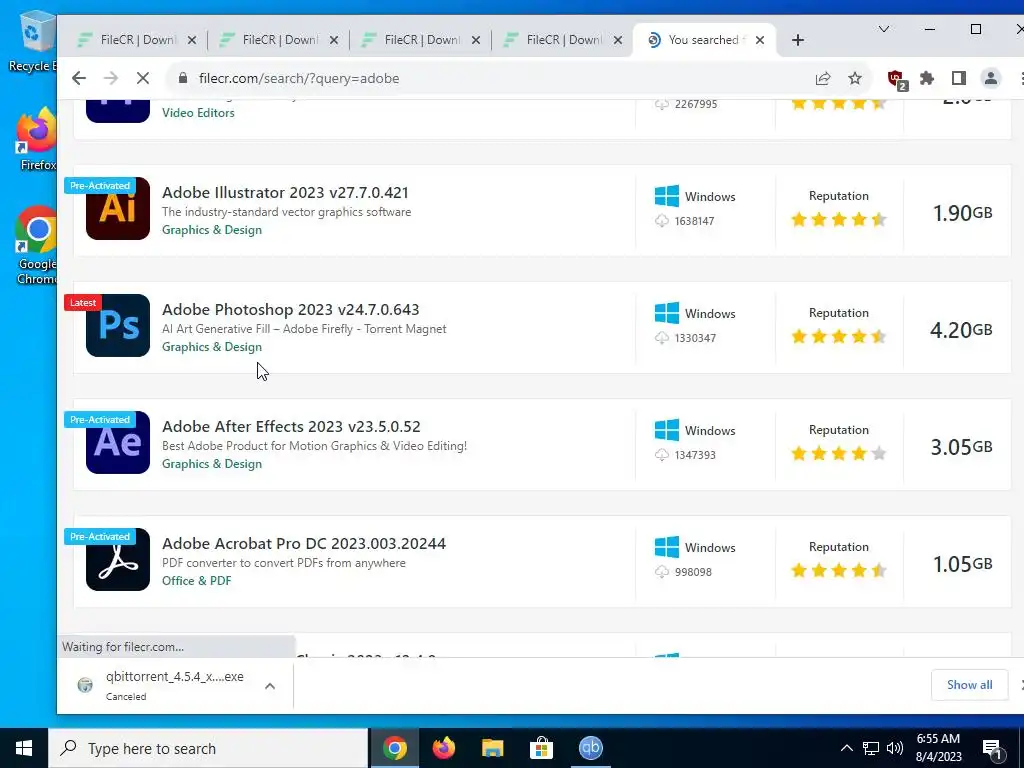Open the network icon in system tray

[x=871, y=748]
